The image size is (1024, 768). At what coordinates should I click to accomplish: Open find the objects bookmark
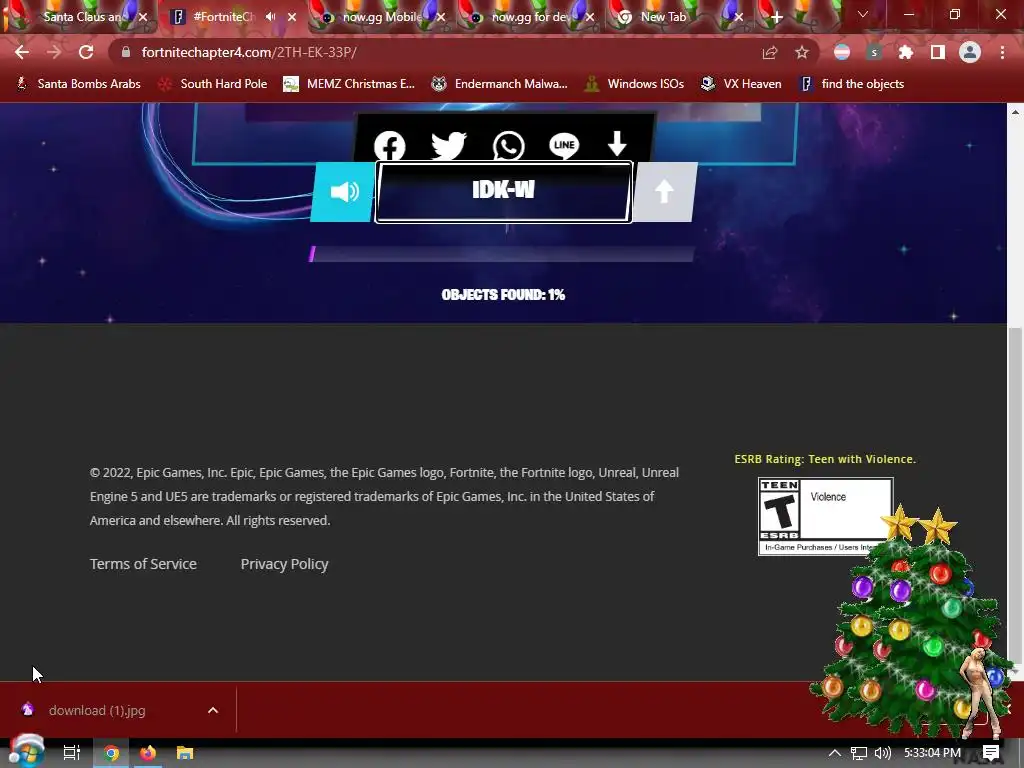point(852,84)
